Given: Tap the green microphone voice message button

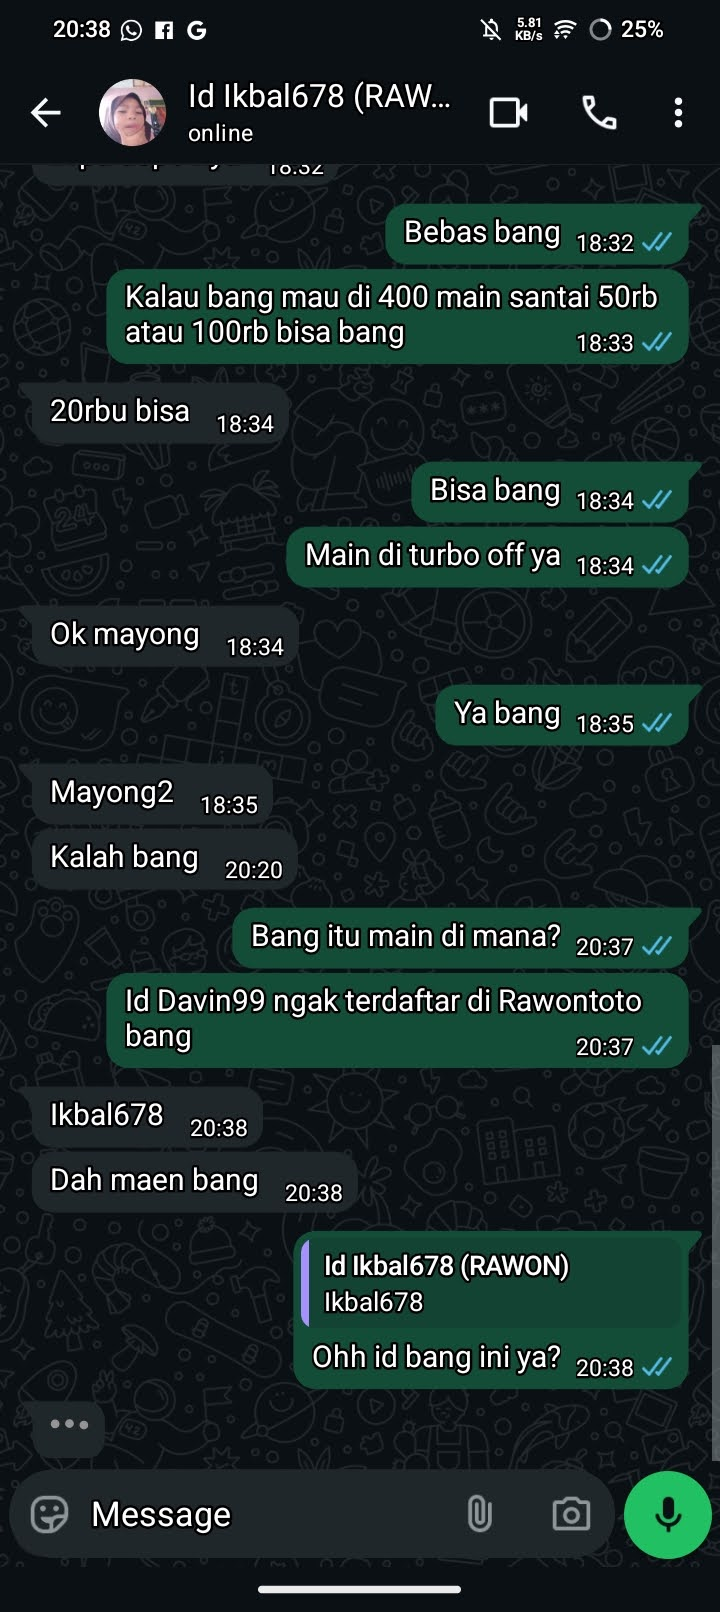Looking at the screenshot, I should pyautogui.click(x=668, y=1514).
